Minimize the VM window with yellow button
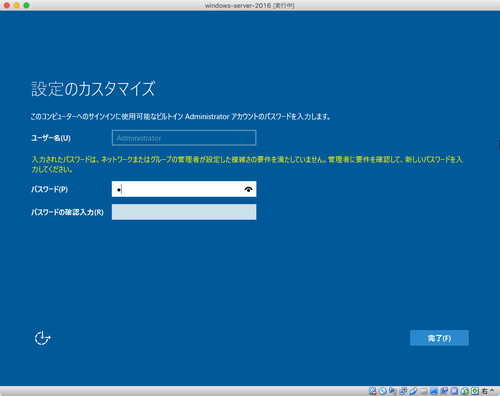Viewport: 500px width, 396px height. pyautogui.click(x=17, y=5)
